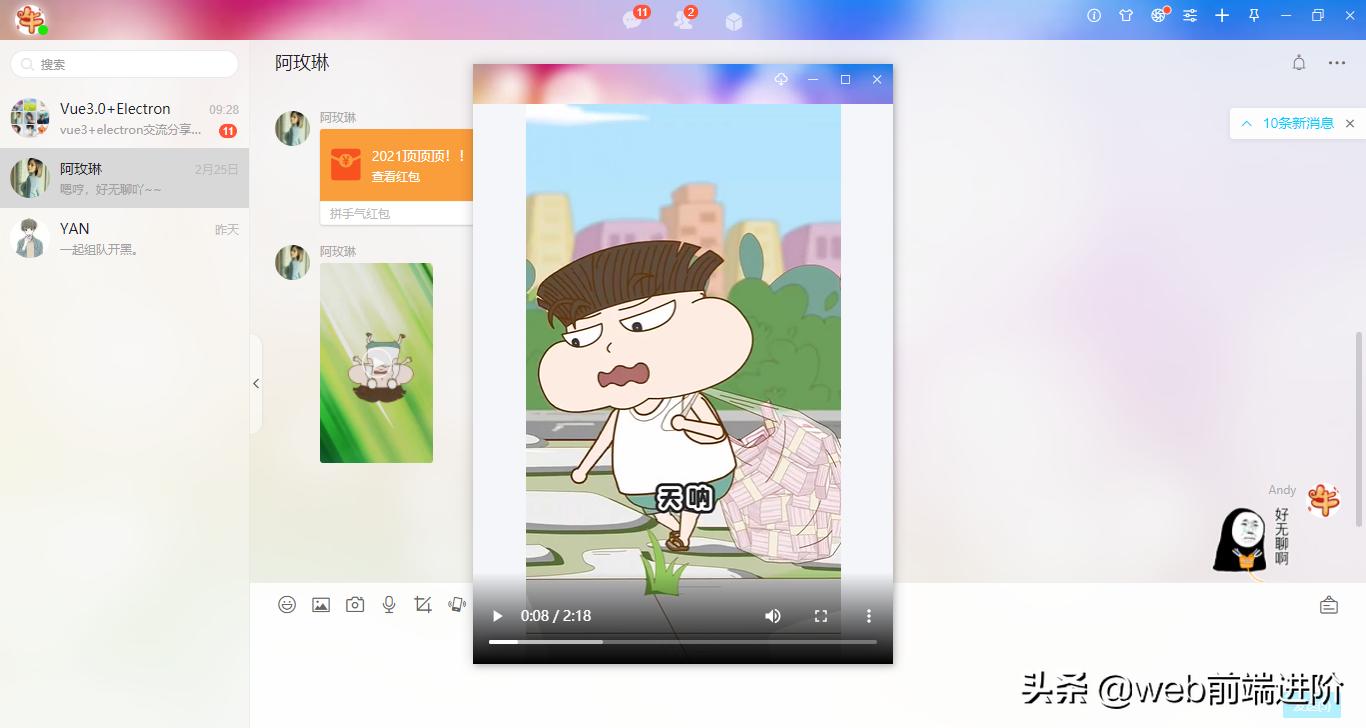This screenshot has width=1366, height=728.
Task: Open the red packet via 查看红包
Action: [395, 177]
